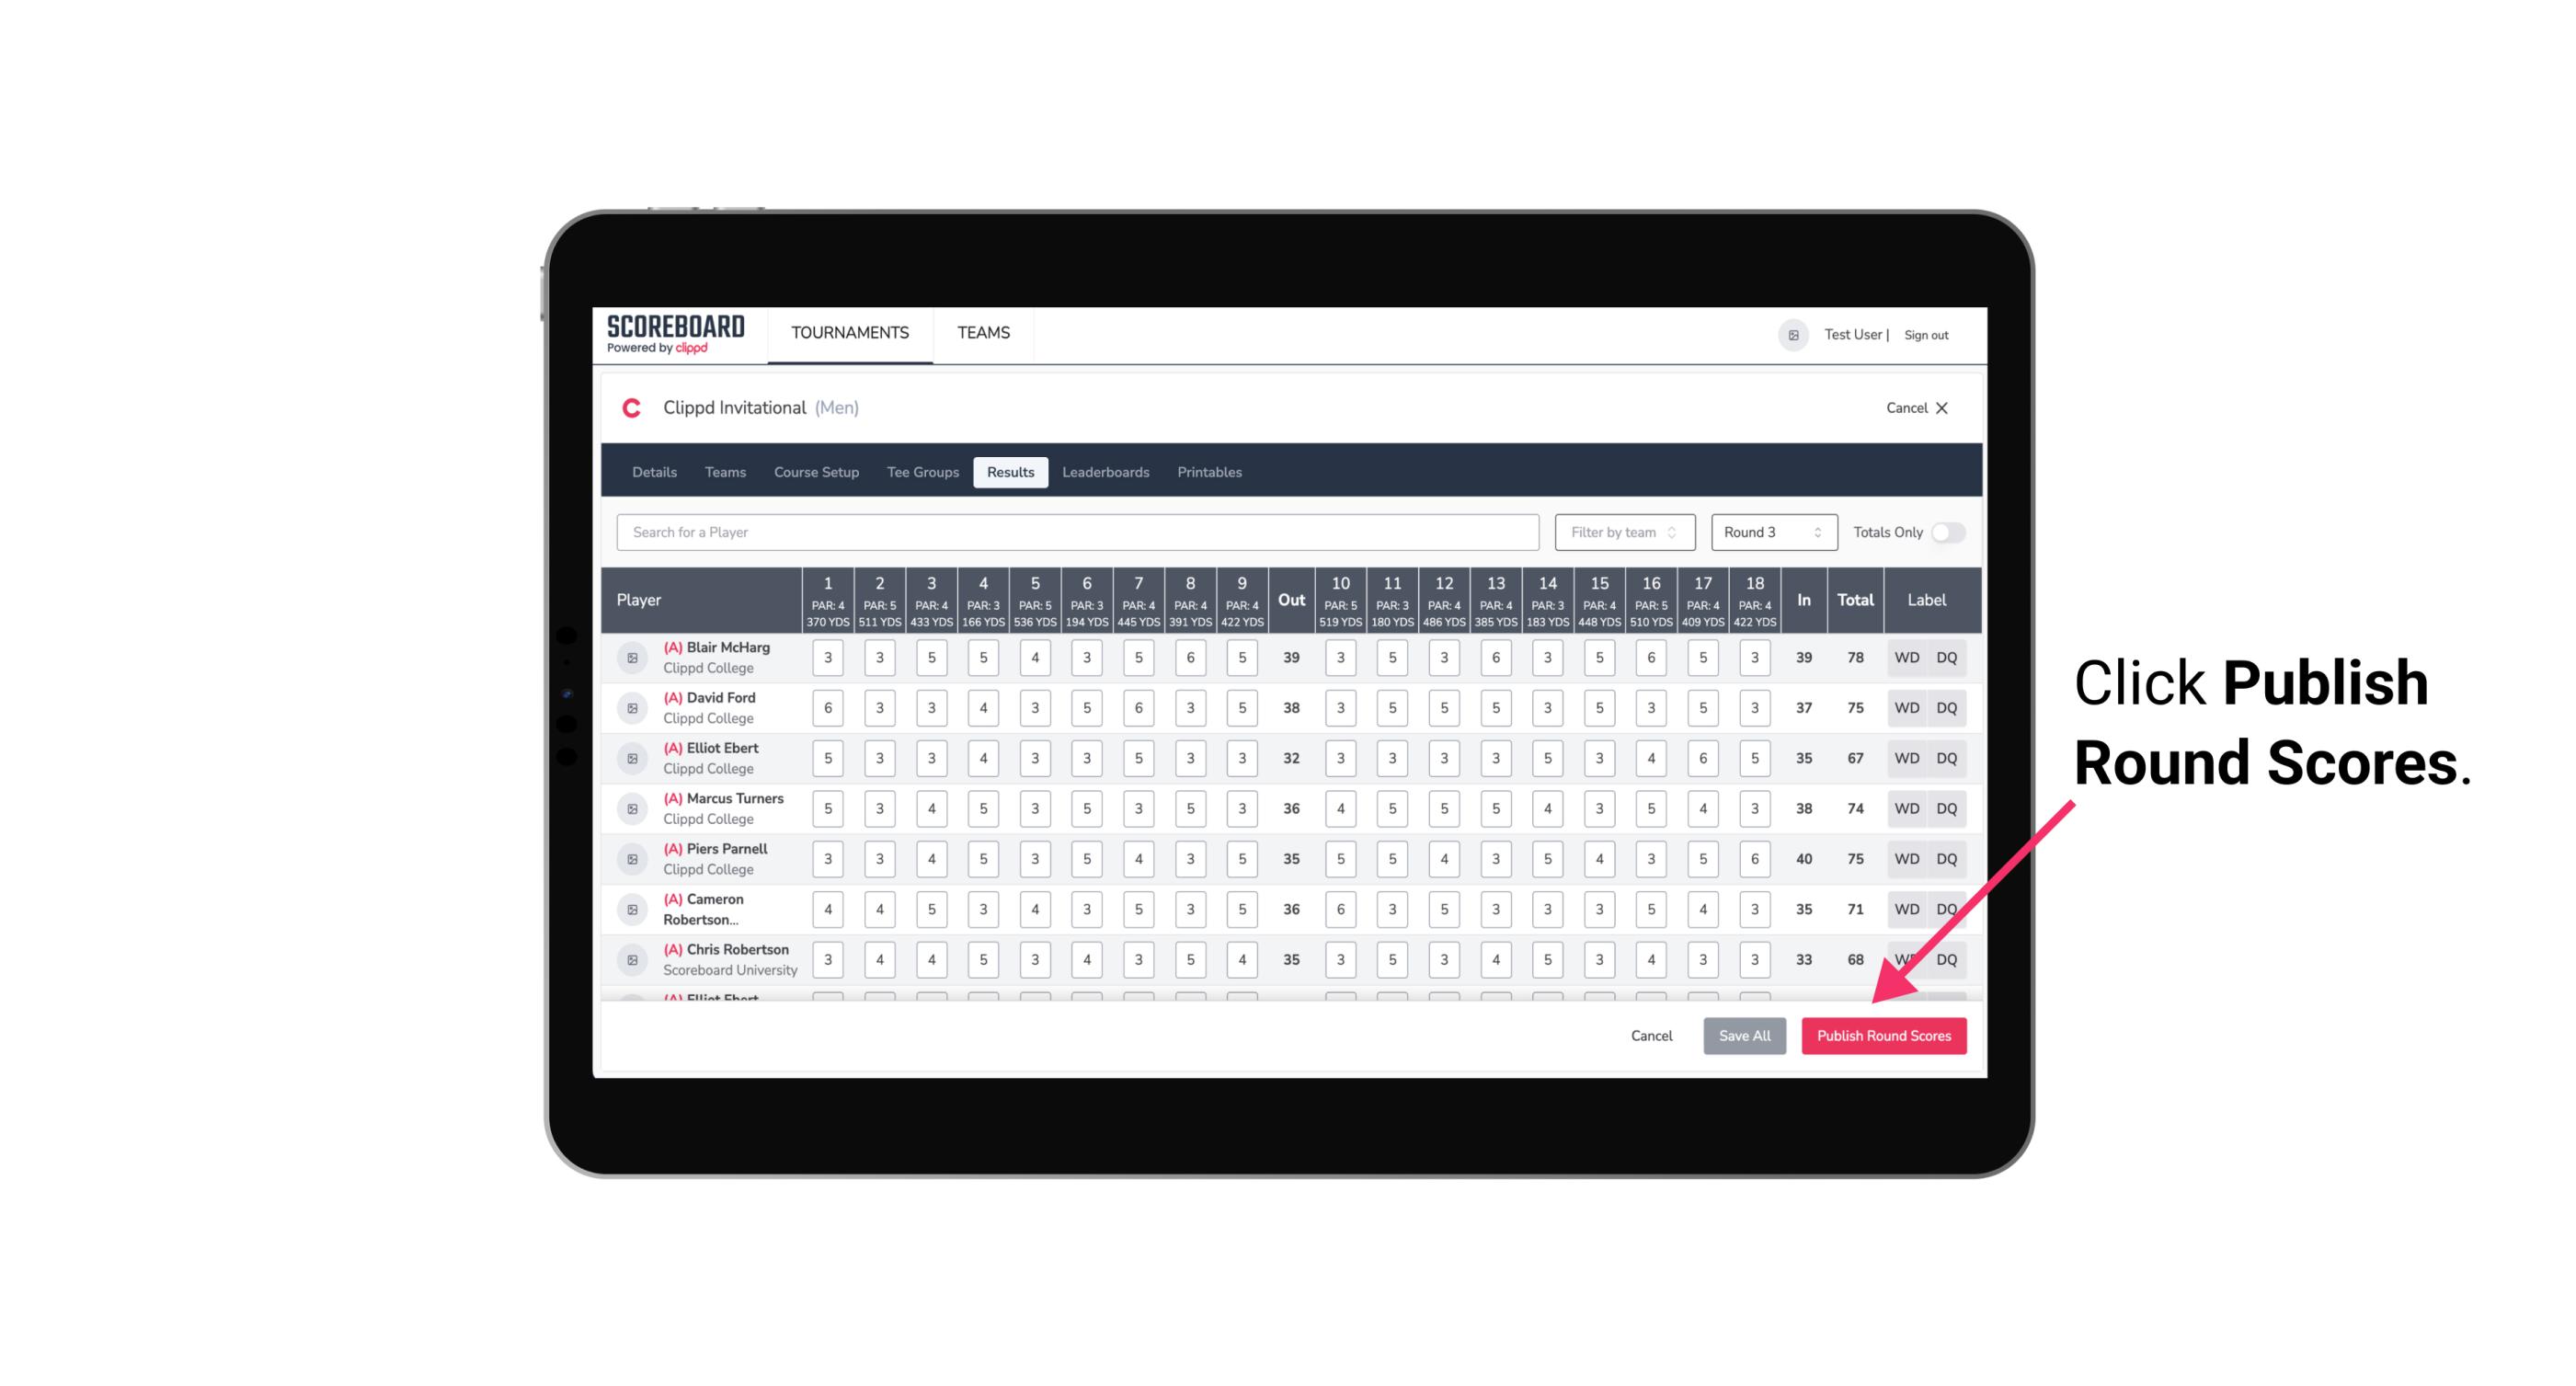The image size is (2576, 1386).
Task: Click the WD icon for Cameron Robertson
Action: pyautogui.click(x=1906, y=908)
